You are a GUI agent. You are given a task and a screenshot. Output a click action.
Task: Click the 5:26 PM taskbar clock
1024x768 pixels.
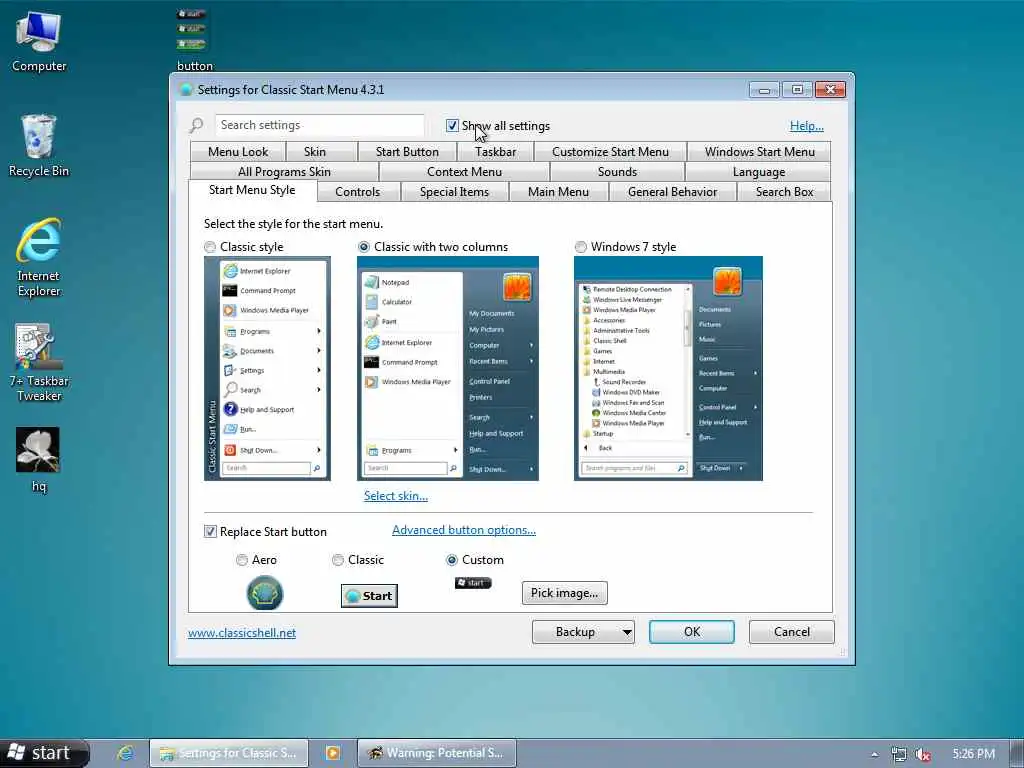pyautogui.click(x=973, y=754)
